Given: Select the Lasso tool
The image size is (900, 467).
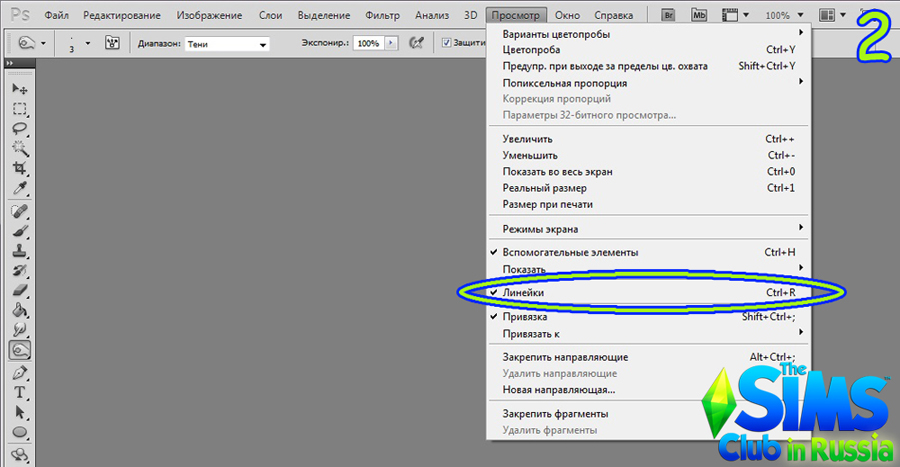Looking at the screenshot, I should 19,129.
